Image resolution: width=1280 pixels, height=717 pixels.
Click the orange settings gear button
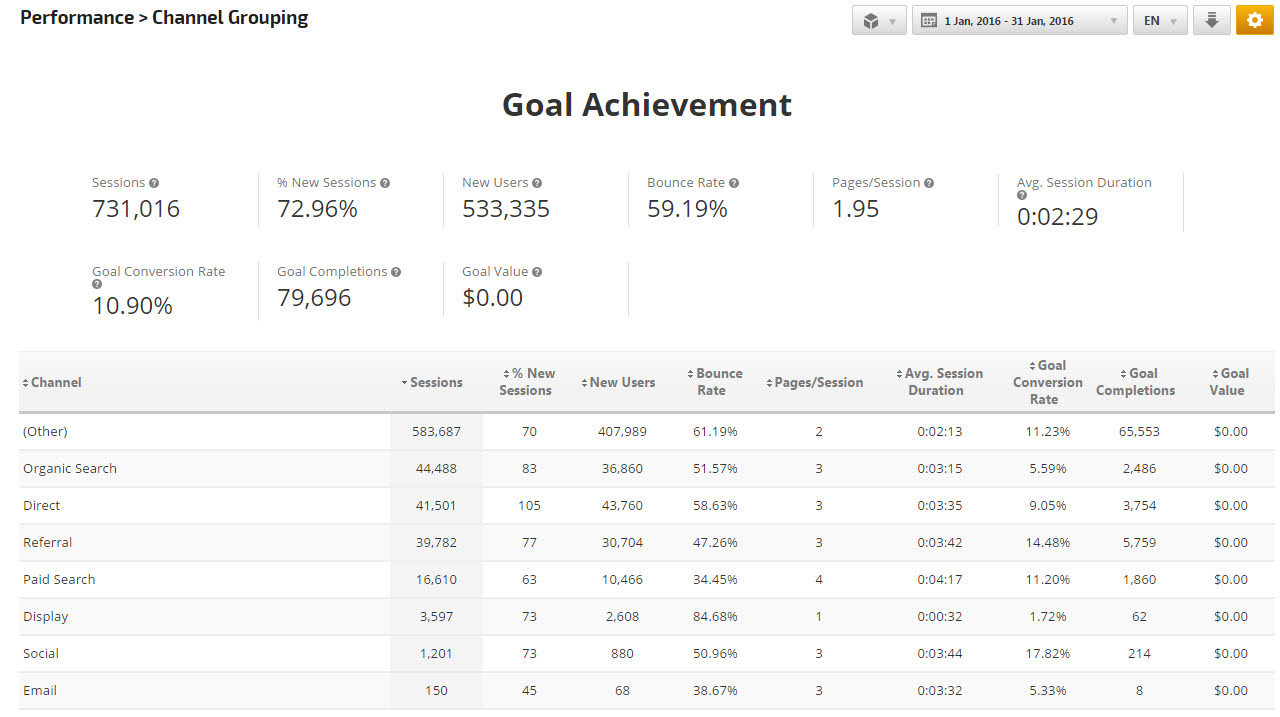(1254, 20)
